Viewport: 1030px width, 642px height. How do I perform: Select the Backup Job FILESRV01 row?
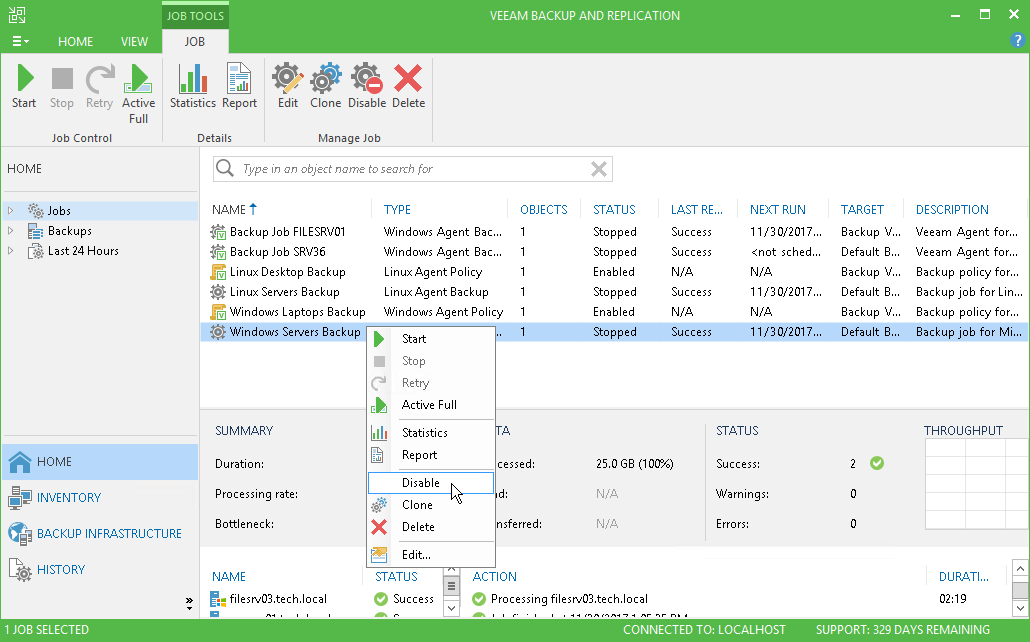(614, 232)
